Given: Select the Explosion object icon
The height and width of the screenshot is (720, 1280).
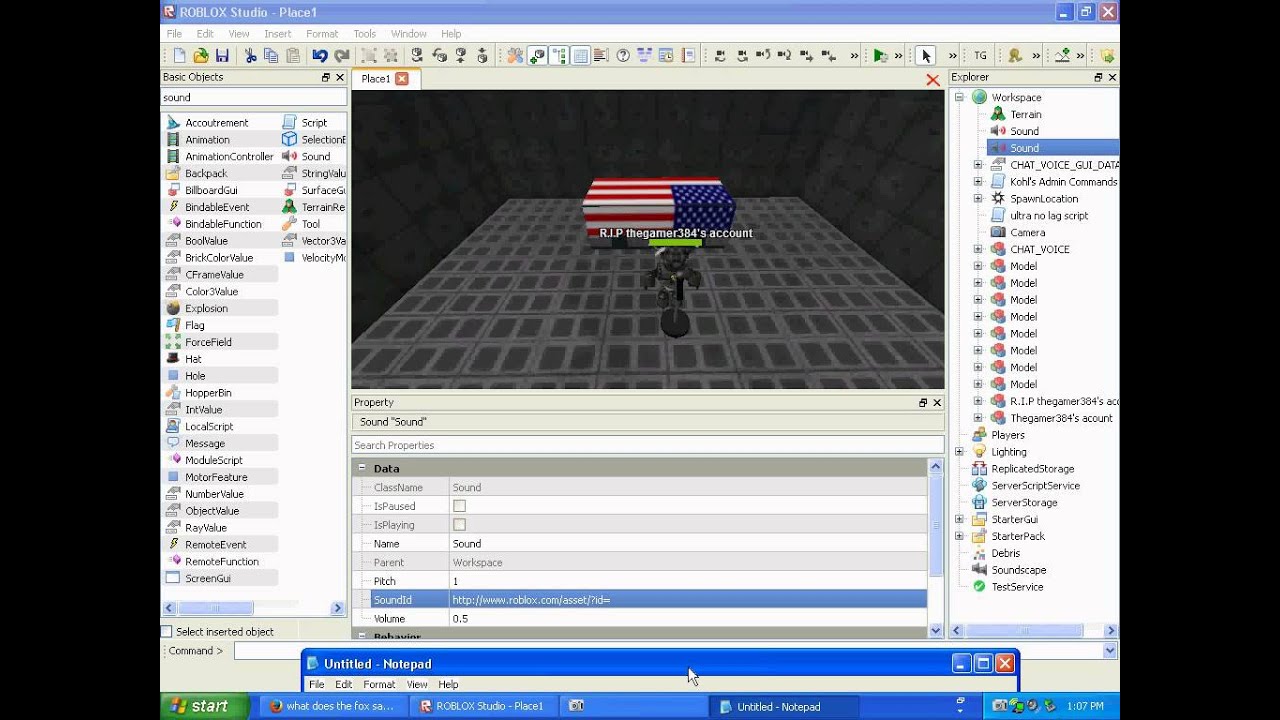Looking at the screenshot, I should click(x=174, y=308).
